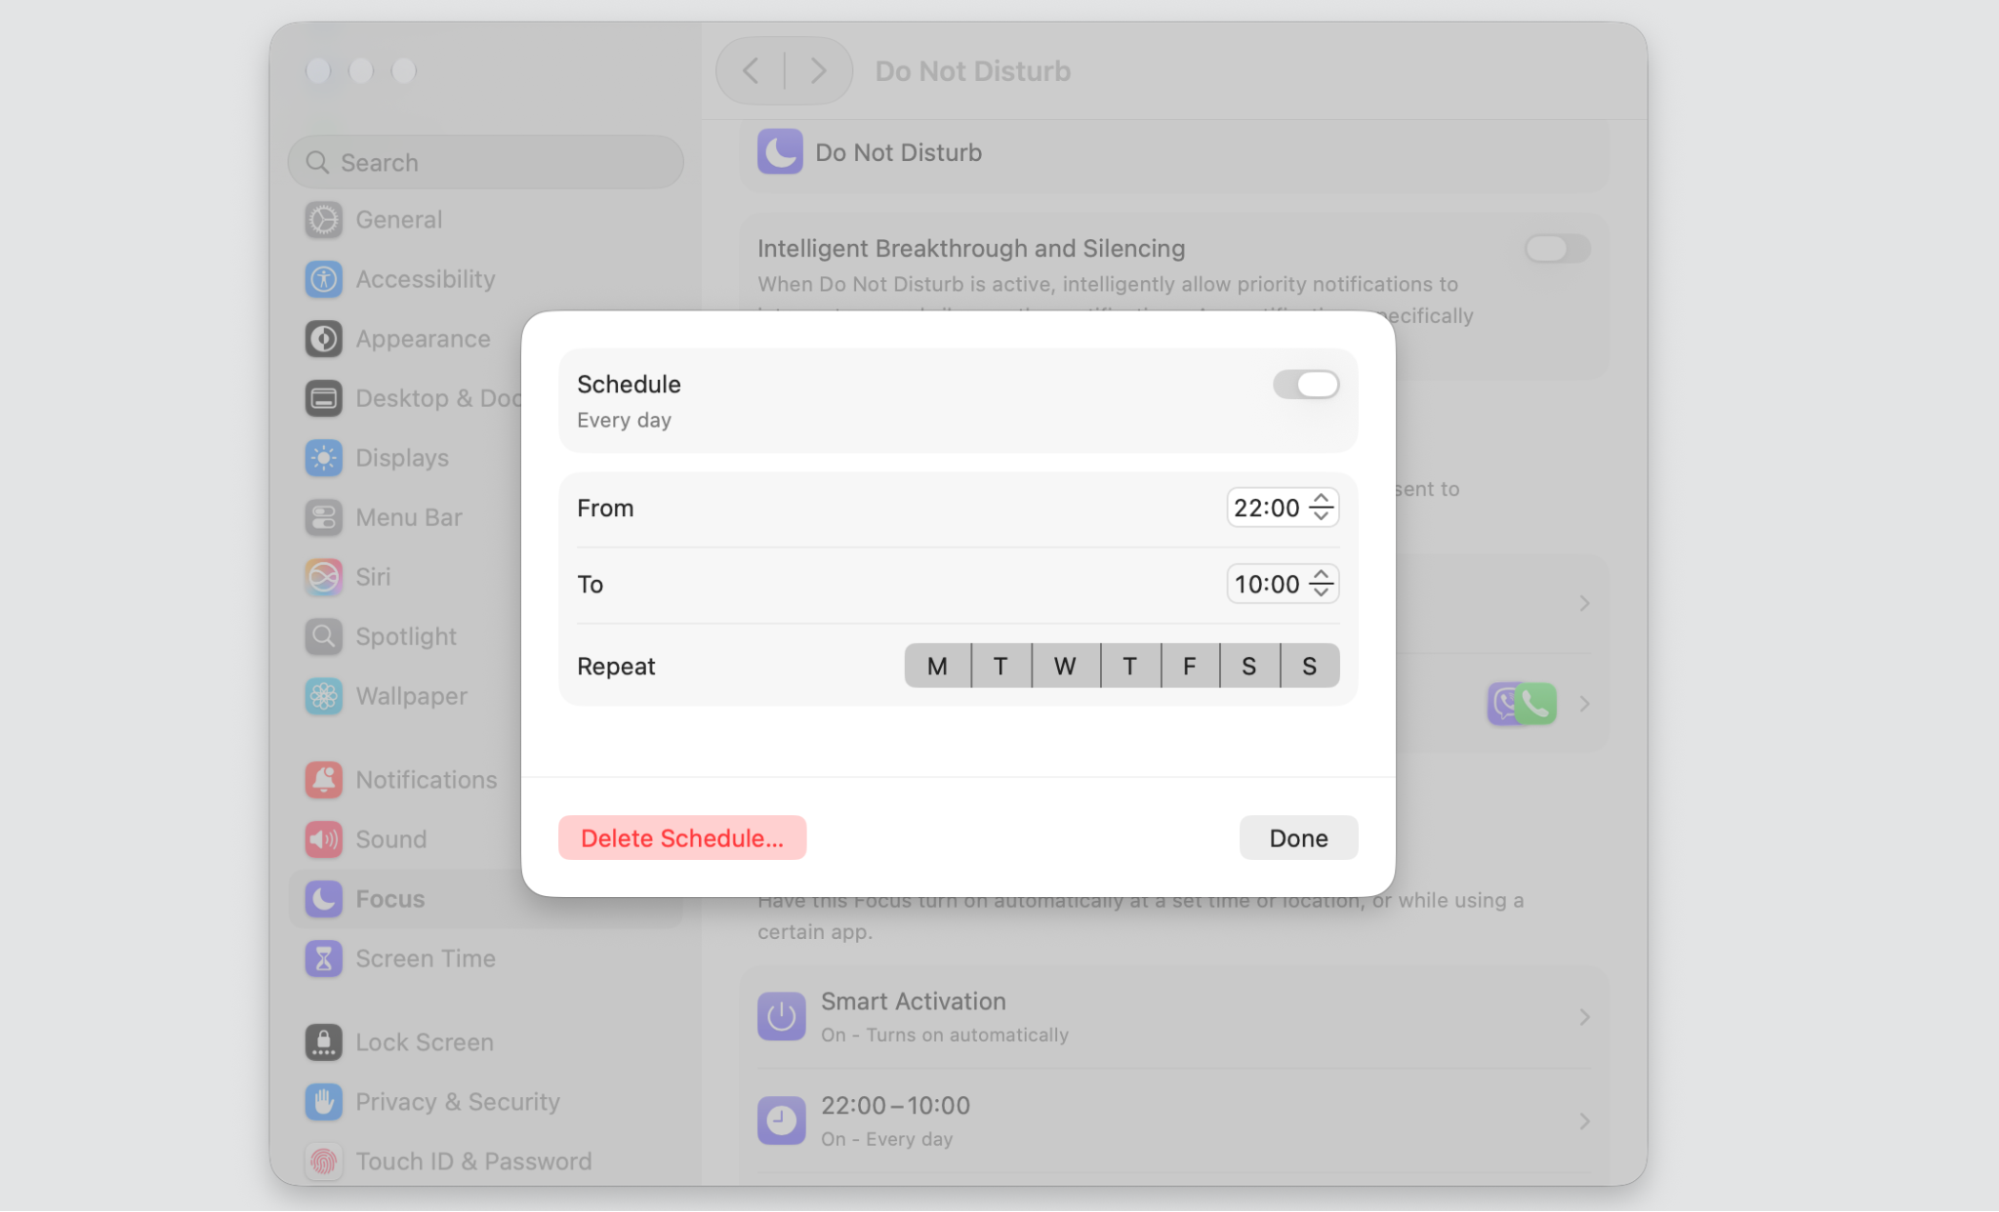
Task: Open the Spotlight sidebar icon
Action: tap(323, 636)
